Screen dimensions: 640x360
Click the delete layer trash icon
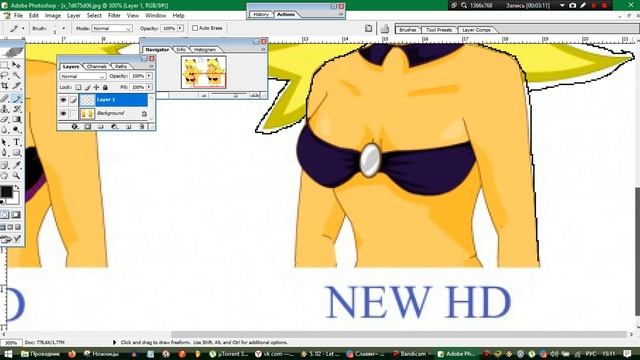142,127
